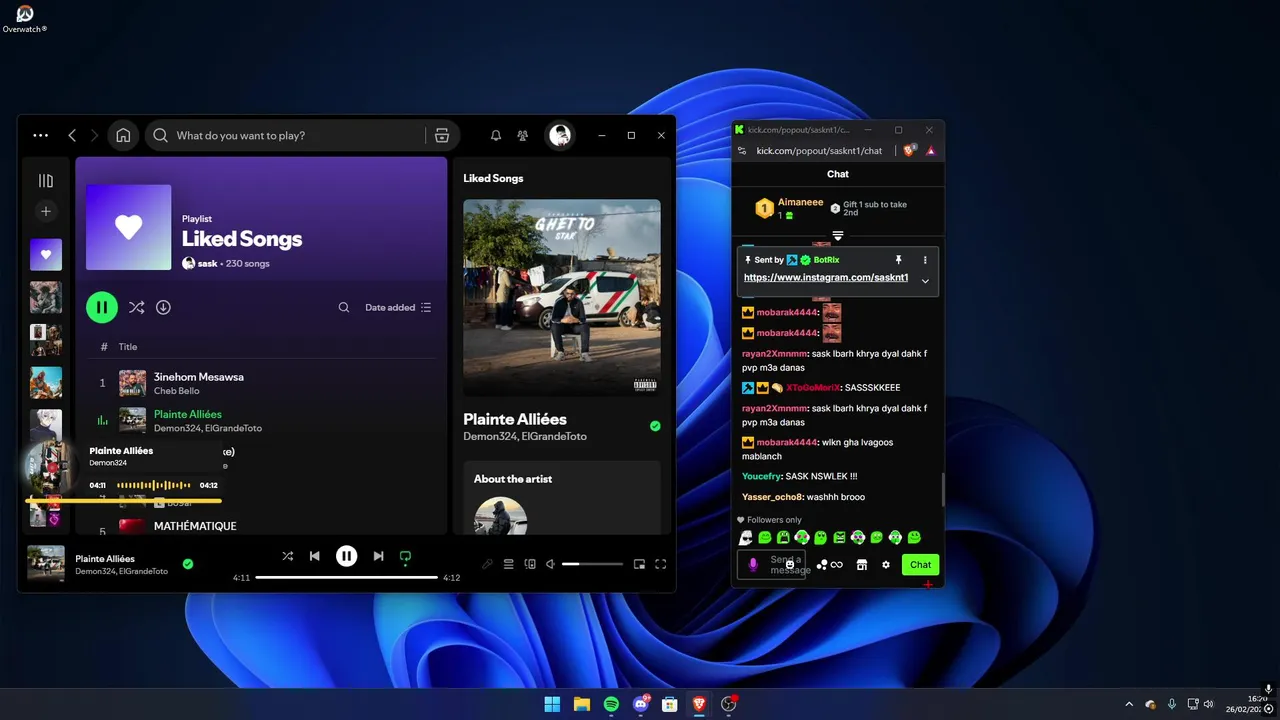Open the instagram.com/hidden link
The width and height of the screenshot is (1280, 720).
(826, 278)
